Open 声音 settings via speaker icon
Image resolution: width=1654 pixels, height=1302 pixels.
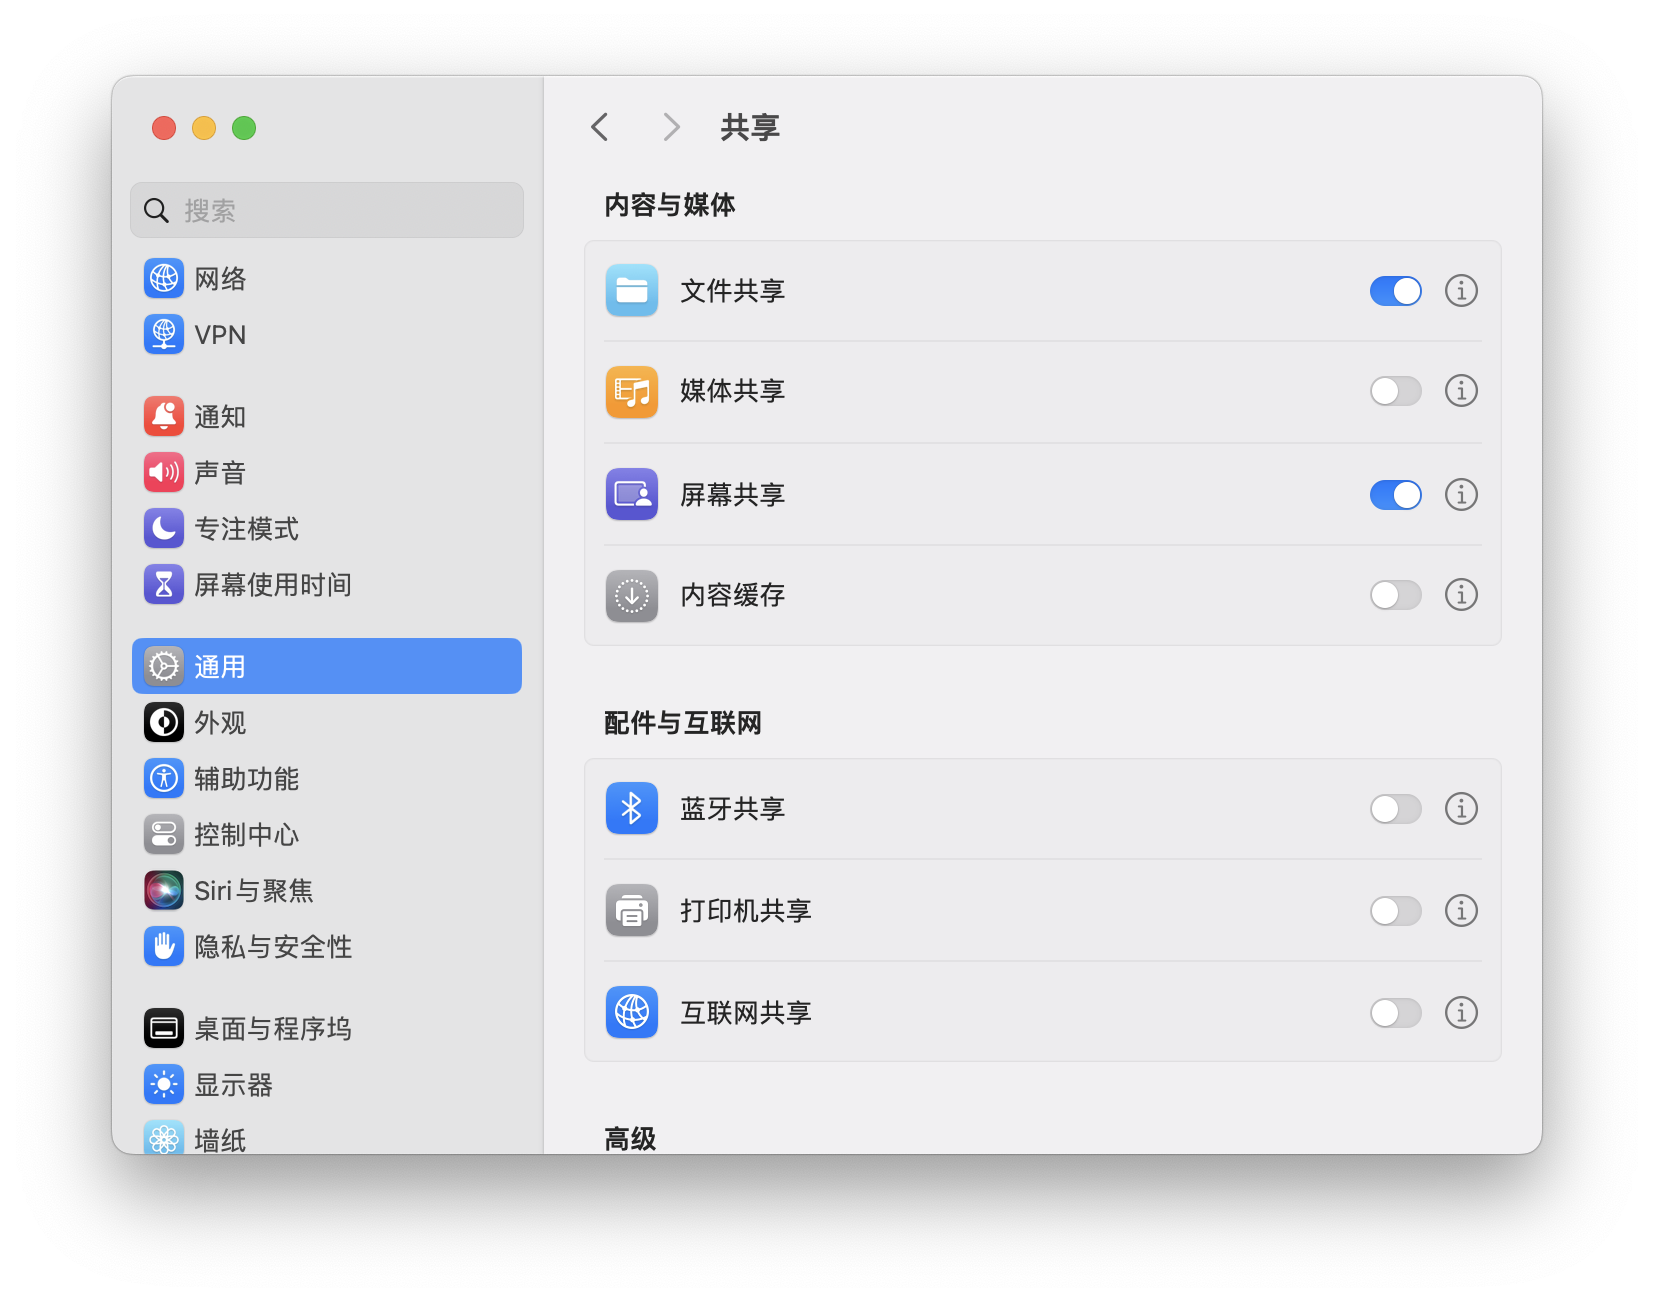tap(163, 472)
